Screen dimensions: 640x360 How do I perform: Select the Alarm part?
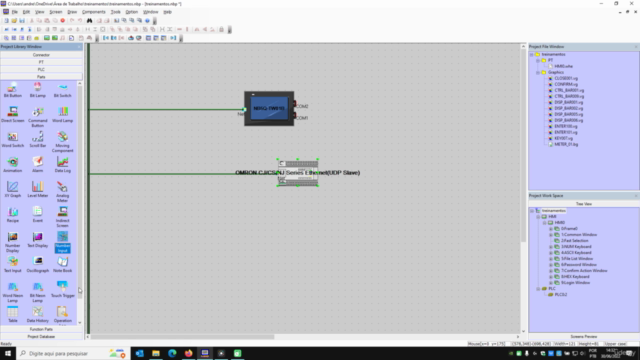point(38,165)
